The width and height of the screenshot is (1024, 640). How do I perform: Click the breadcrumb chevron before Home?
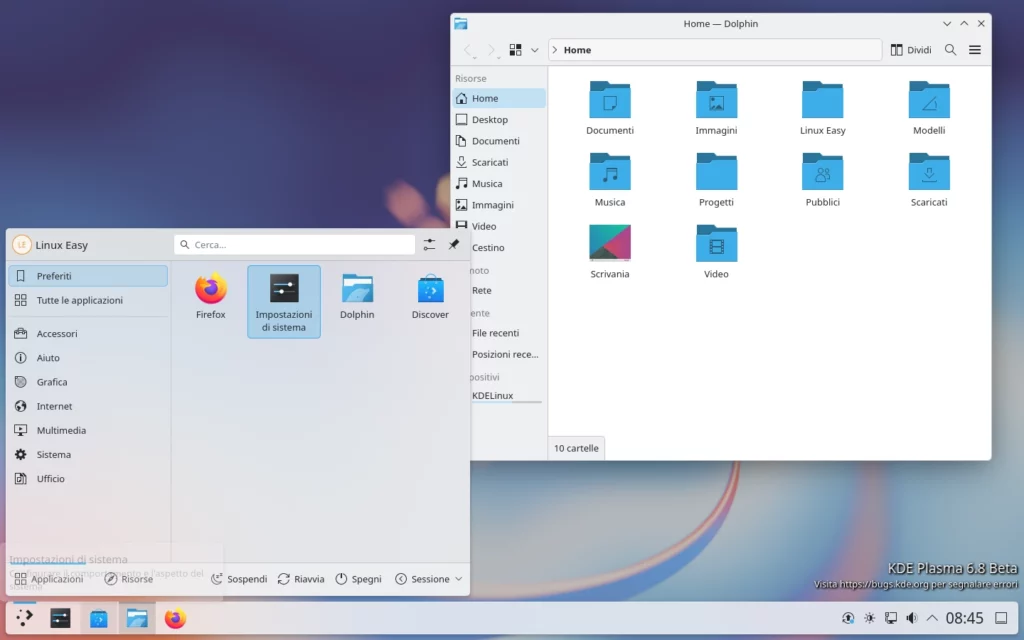point(555,50)
